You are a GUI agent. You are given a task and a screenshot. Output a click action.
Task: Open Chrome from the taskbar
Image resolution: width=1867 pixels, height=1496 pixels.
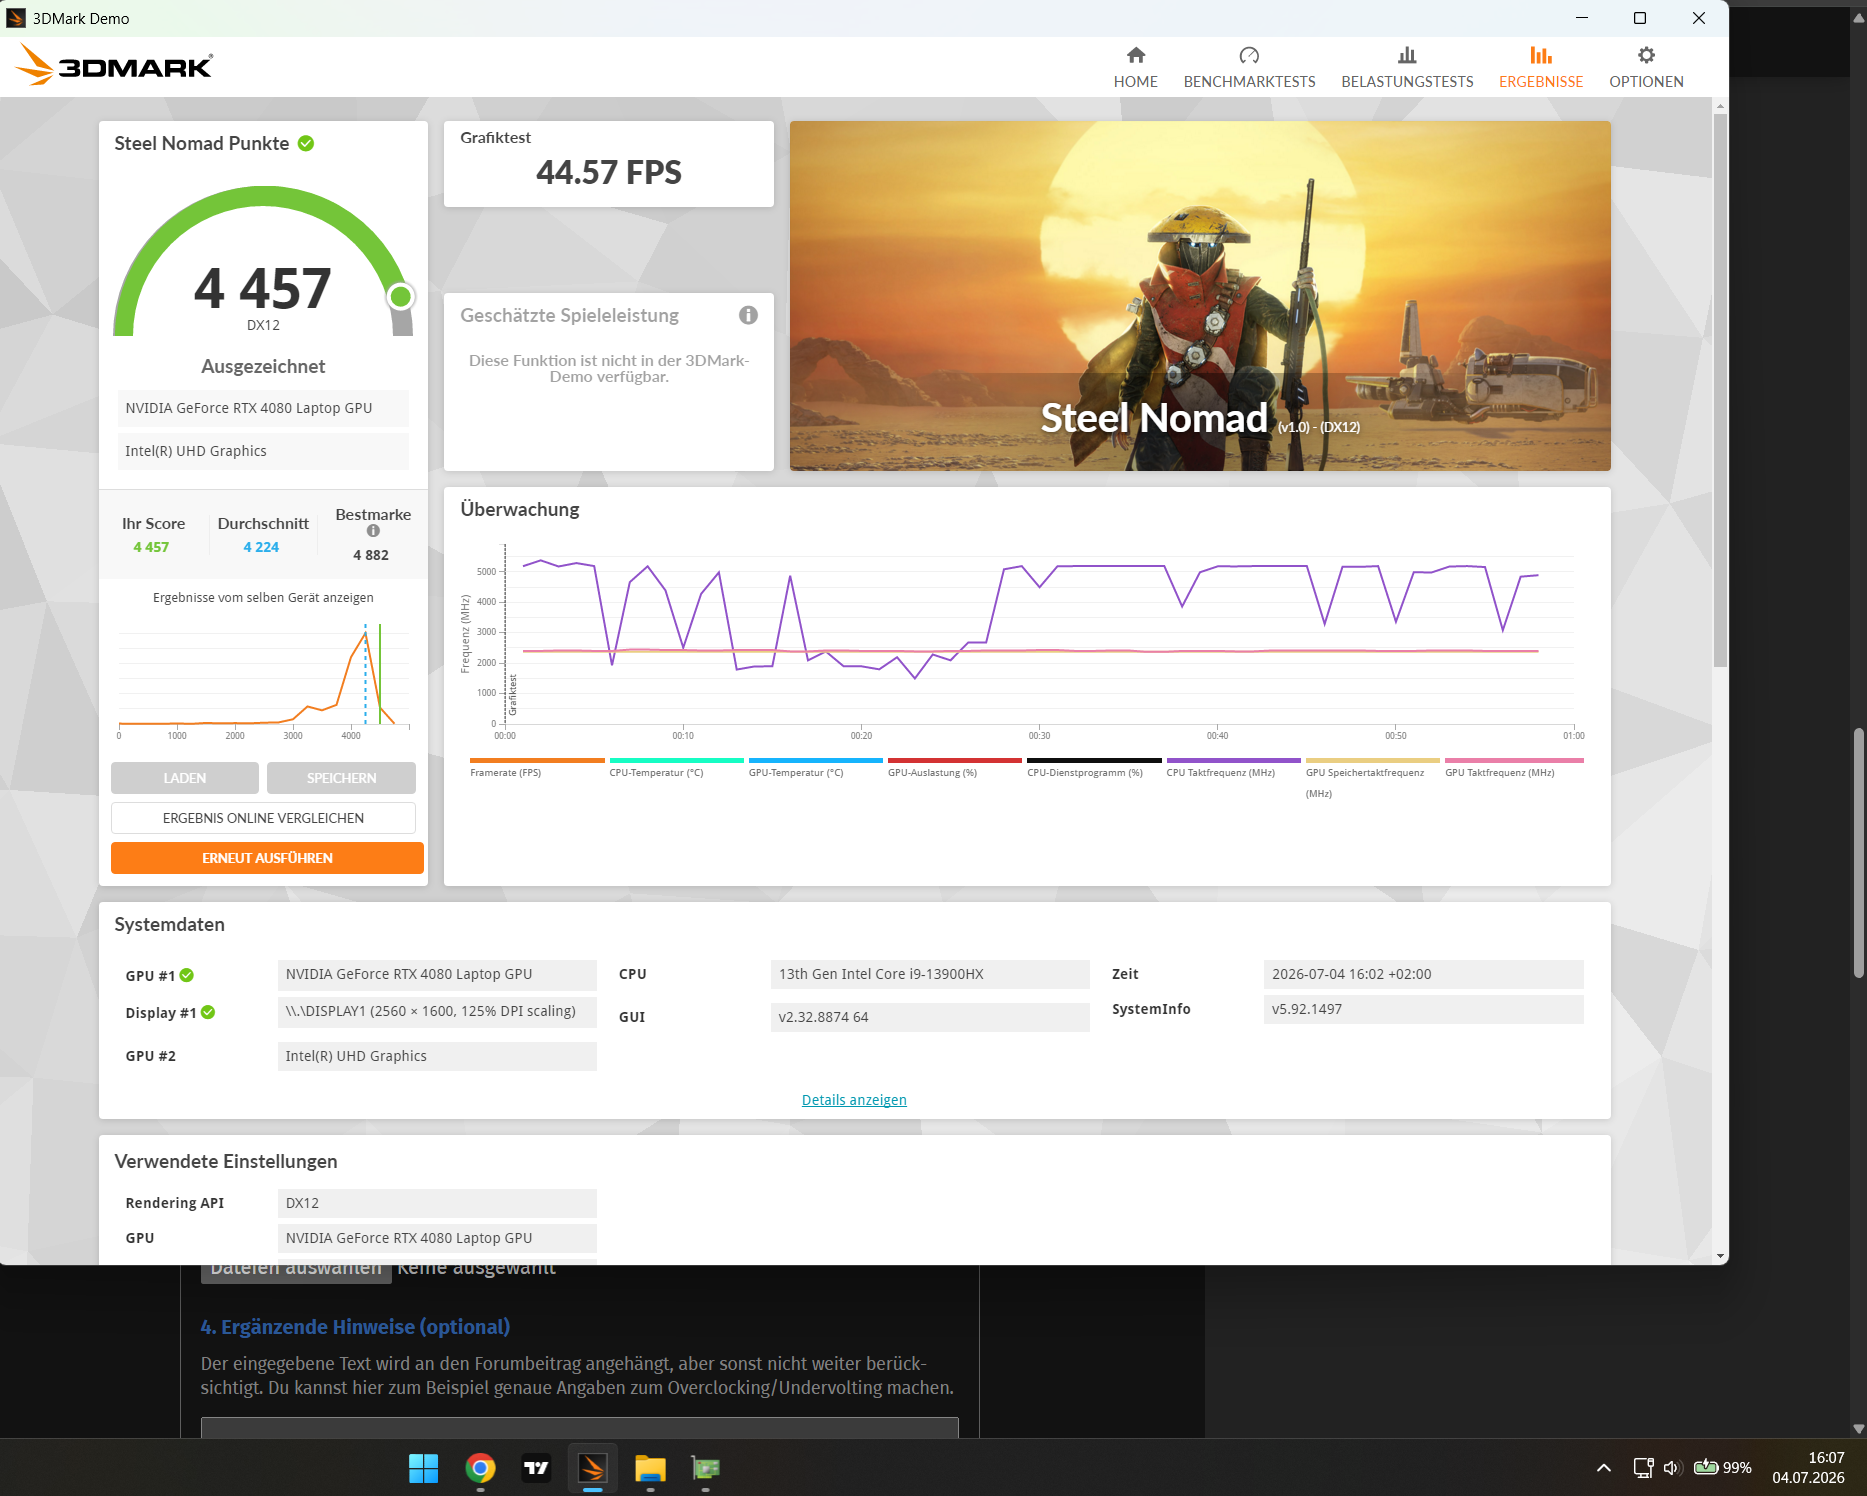(480, 1468)
